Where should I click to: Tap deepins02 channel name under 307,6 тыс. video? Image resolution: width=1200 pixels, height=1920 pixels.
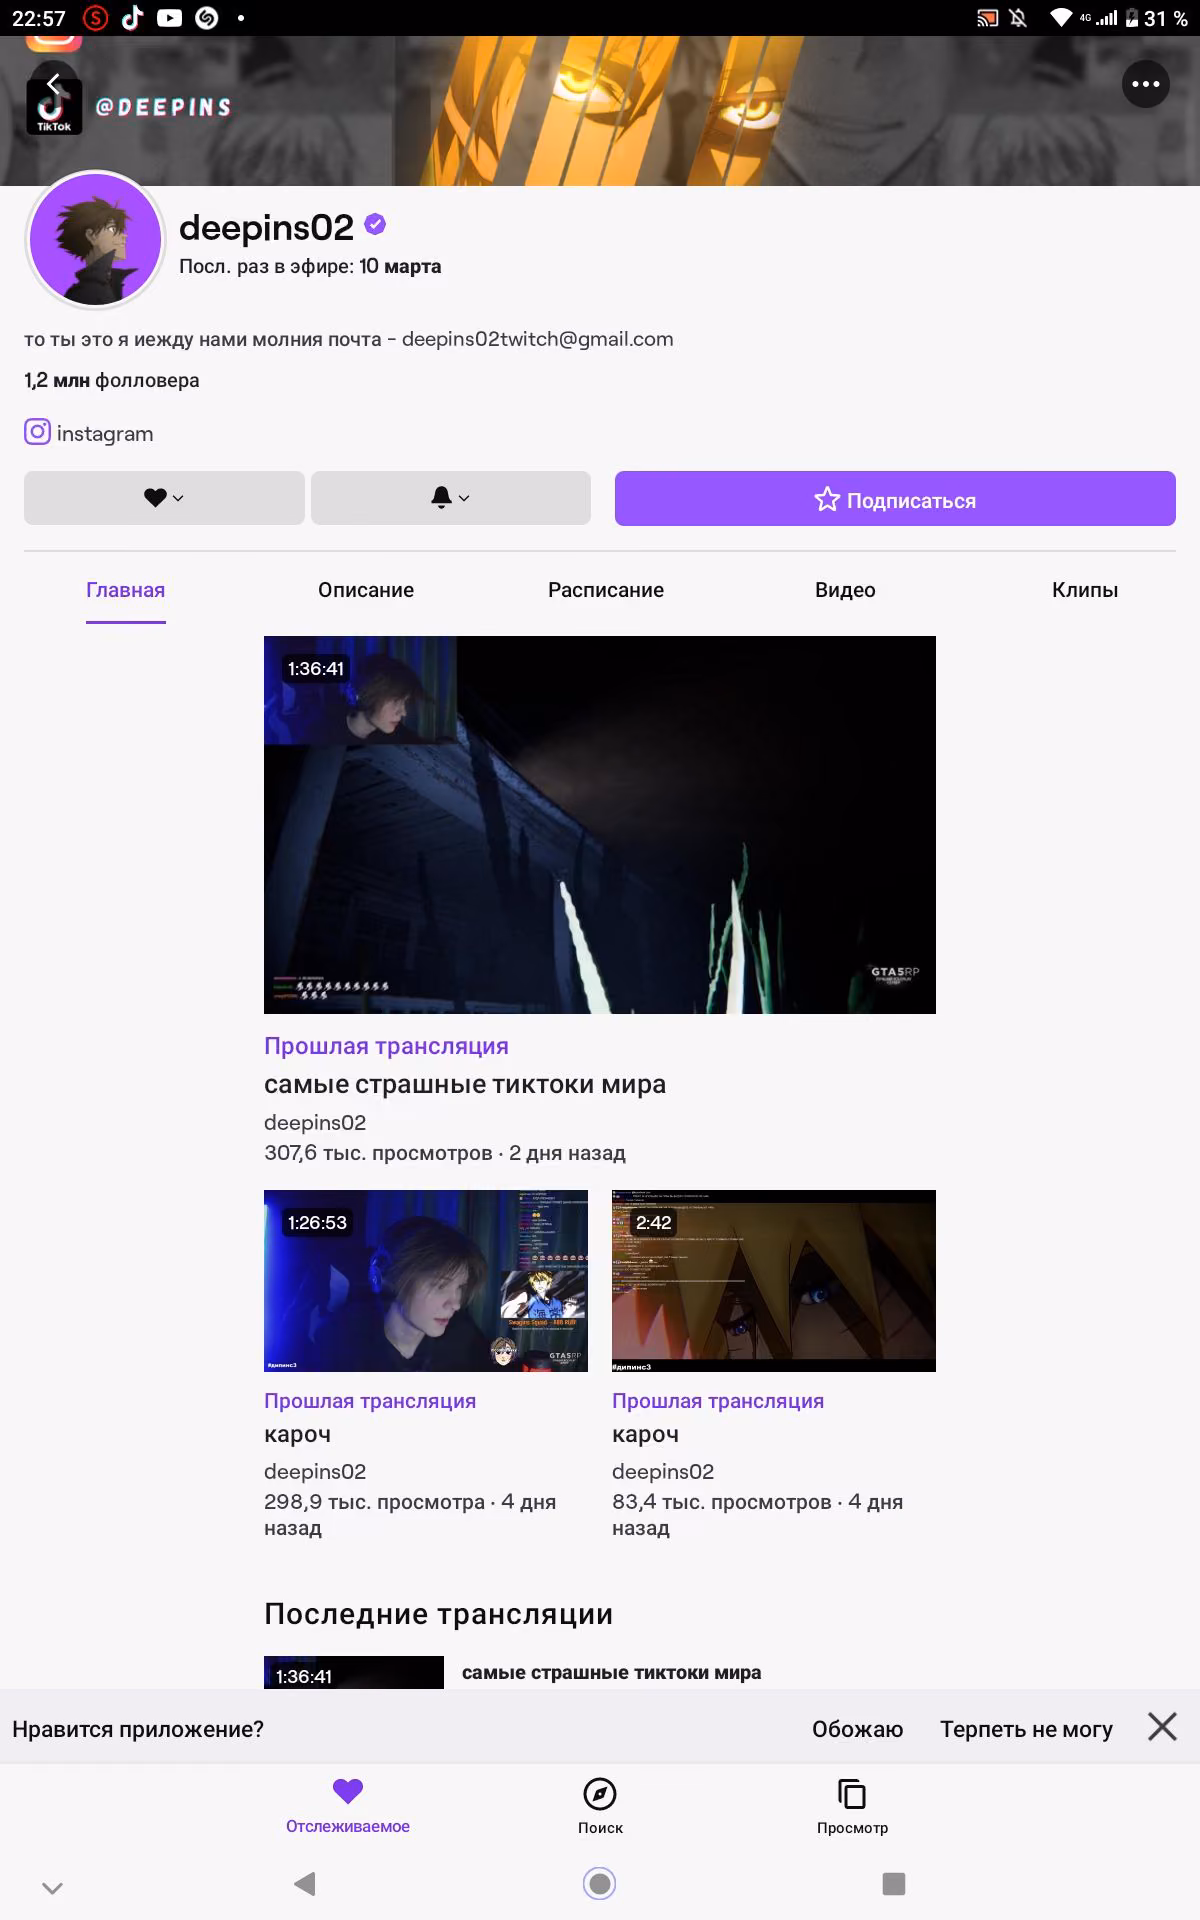(x=315, y=1123)
